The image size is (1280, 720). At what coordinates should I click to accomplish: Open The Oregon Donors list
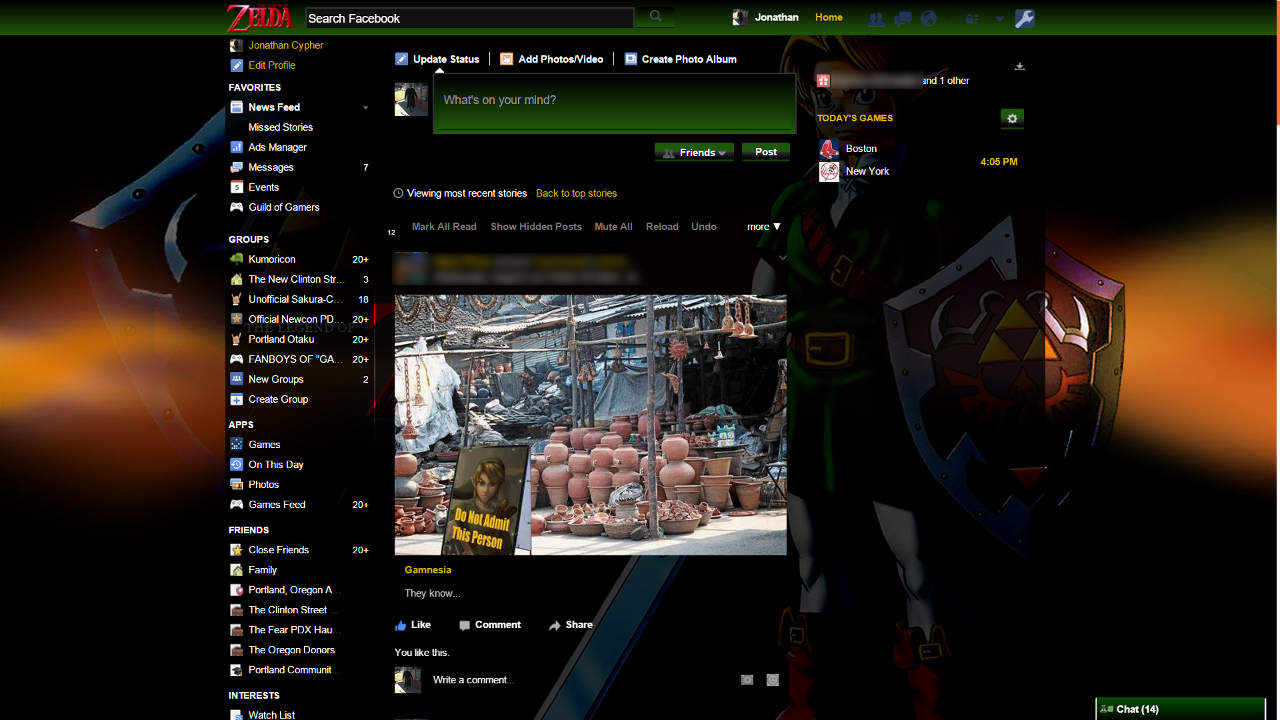292,650
